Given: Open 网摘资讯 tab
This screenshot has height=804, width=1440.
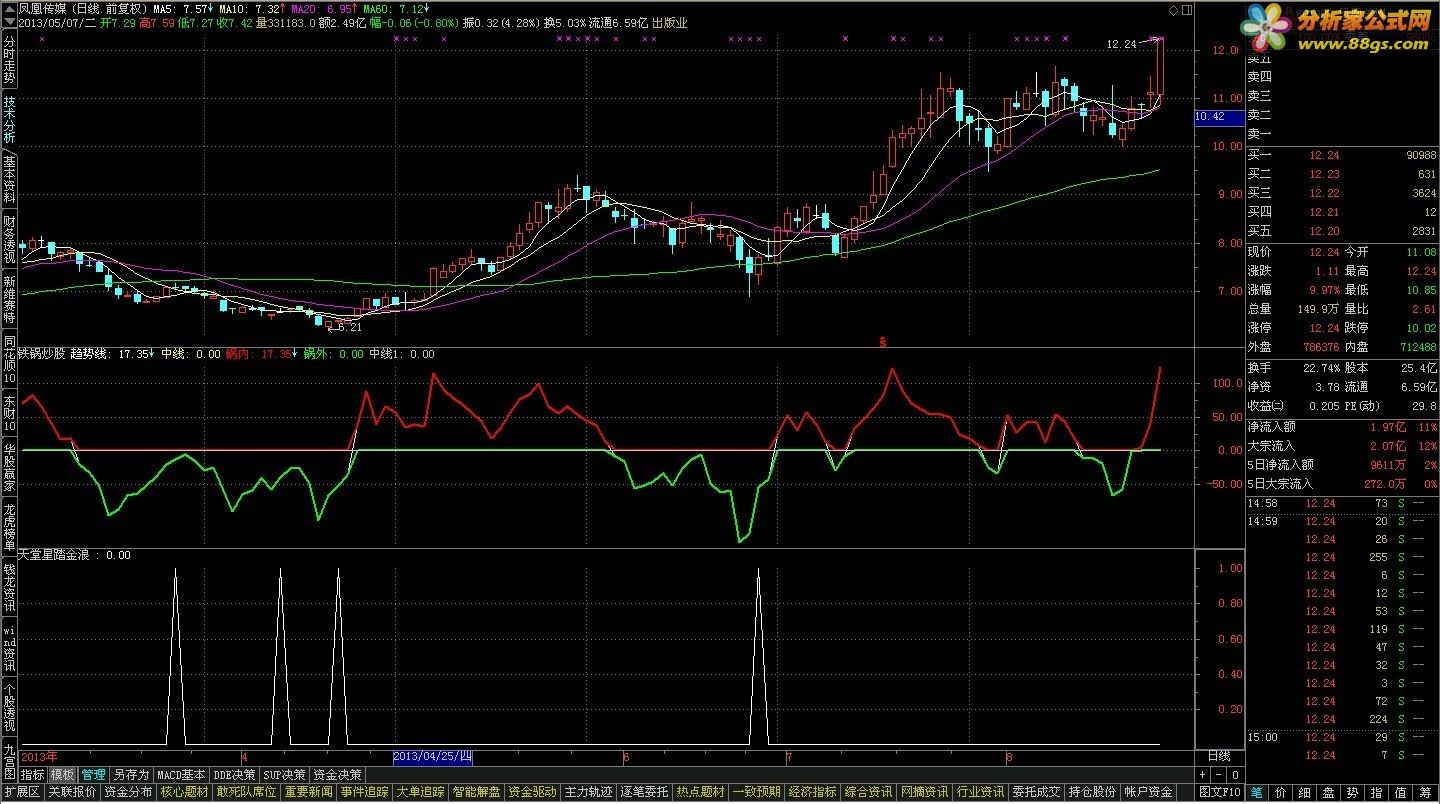Looking at the screenshot, I should pos(925,791).
